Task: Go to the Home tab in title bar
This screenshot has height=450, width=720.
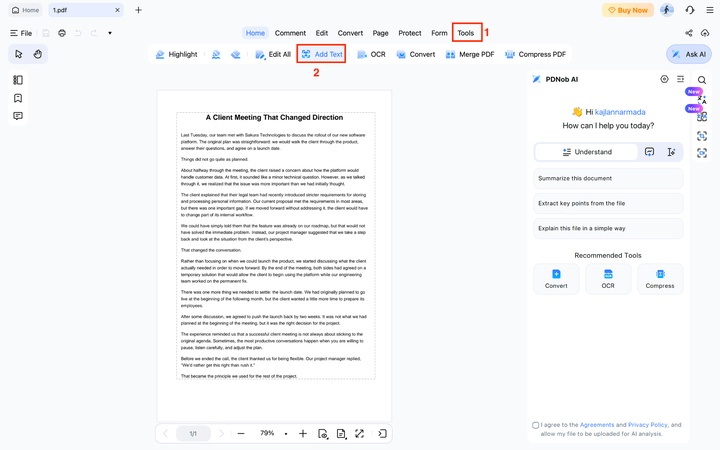Action: pos(25,10)
